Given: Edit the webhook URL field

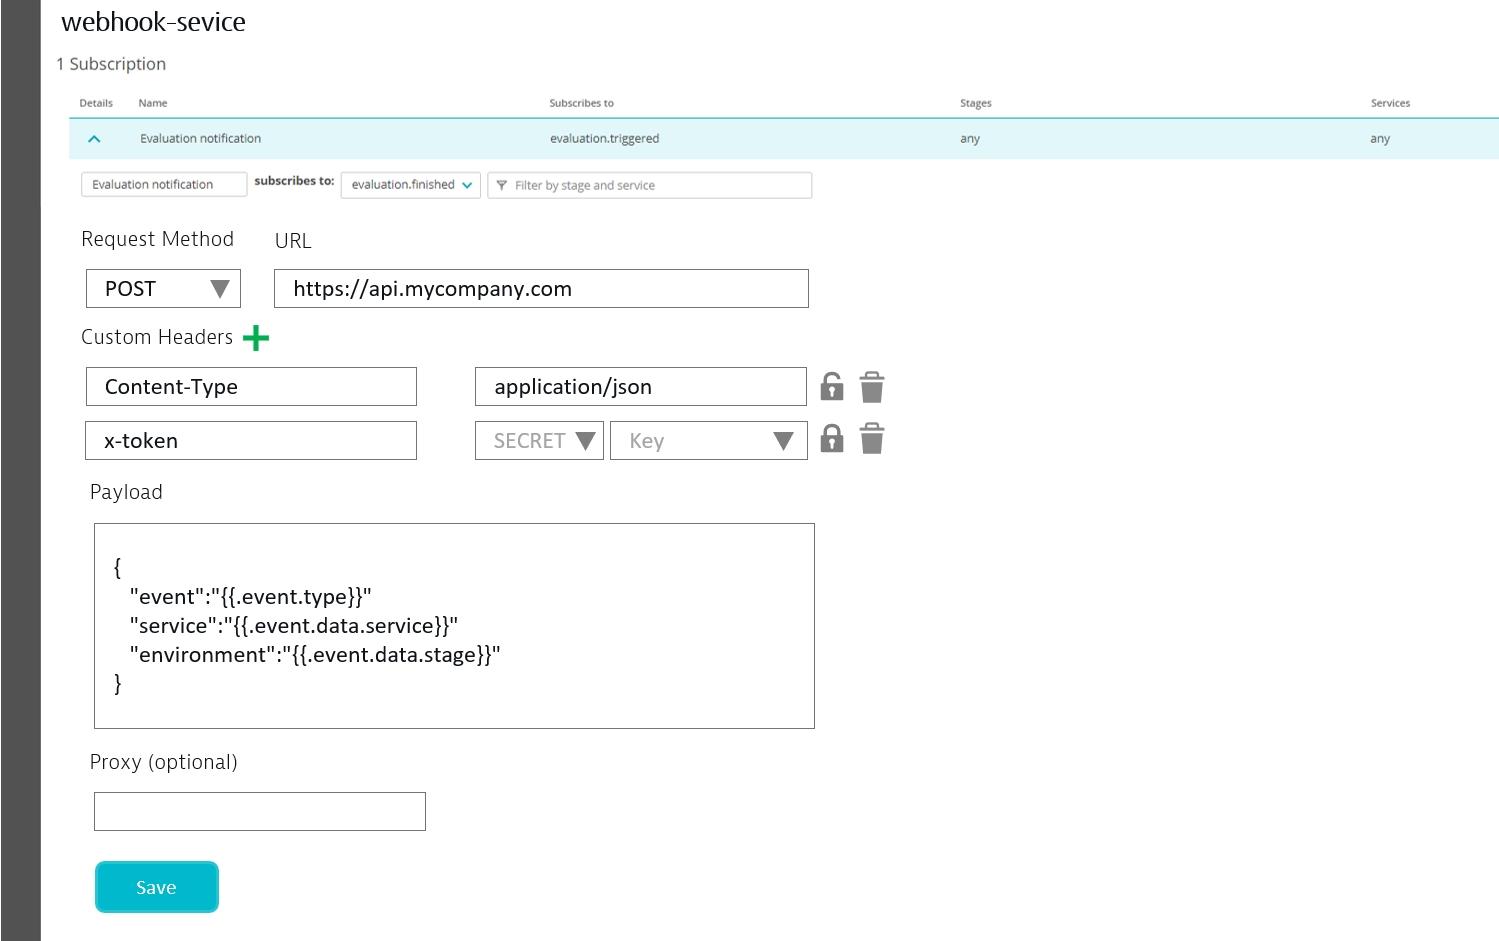Looking at the screenshot, I should [541, 288].
